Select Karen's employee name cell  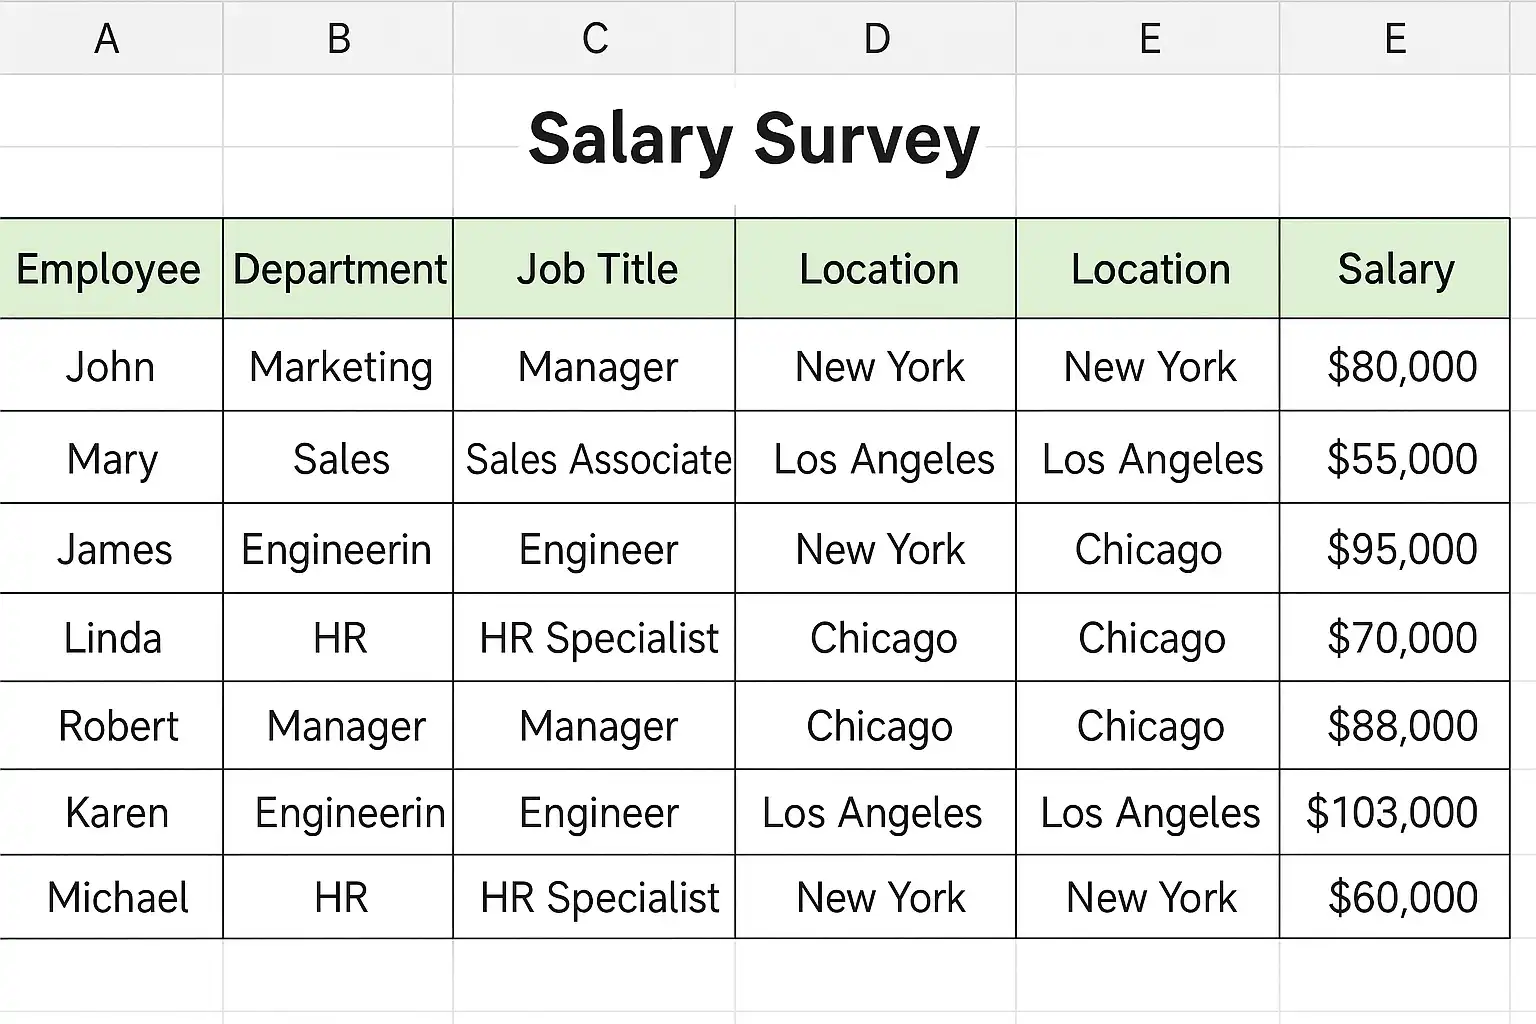tap(116, 813)
